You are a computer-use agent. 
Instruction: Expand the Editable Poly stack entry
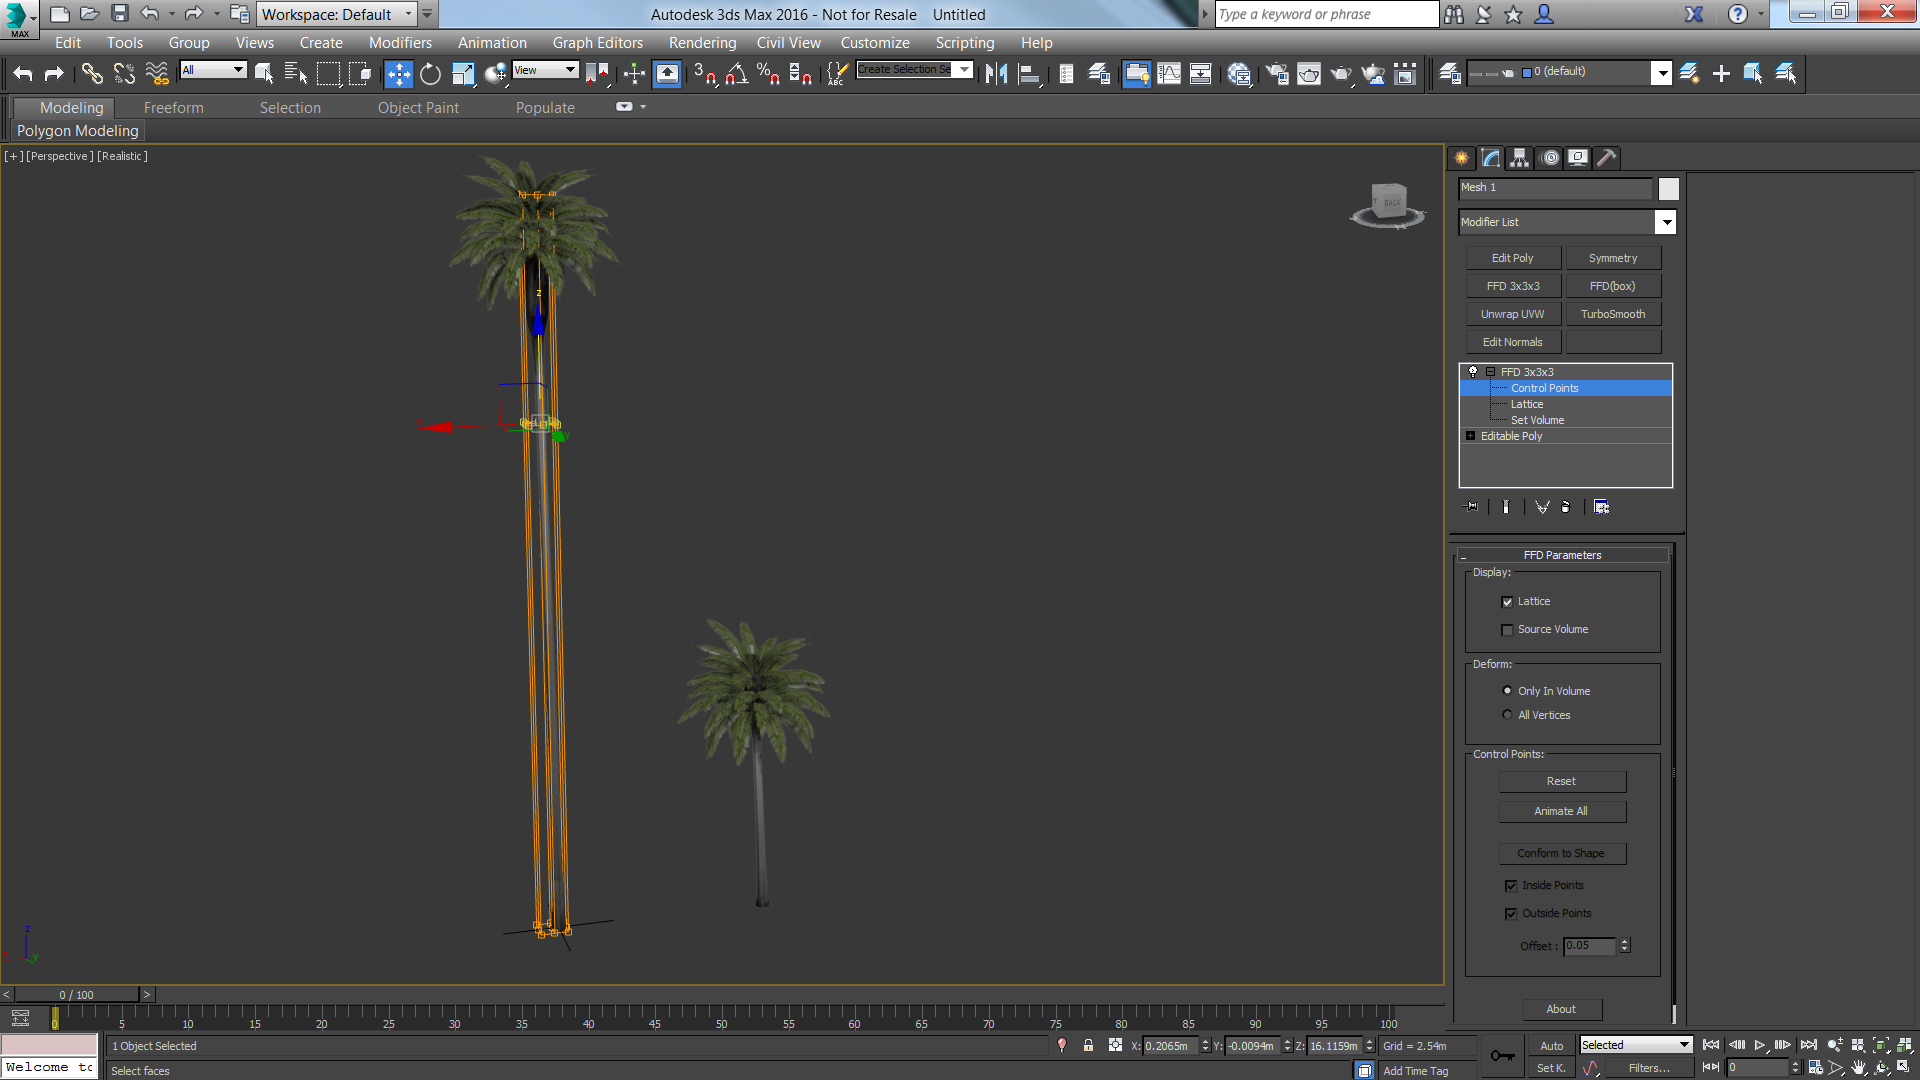click(x=1470, y=436)
